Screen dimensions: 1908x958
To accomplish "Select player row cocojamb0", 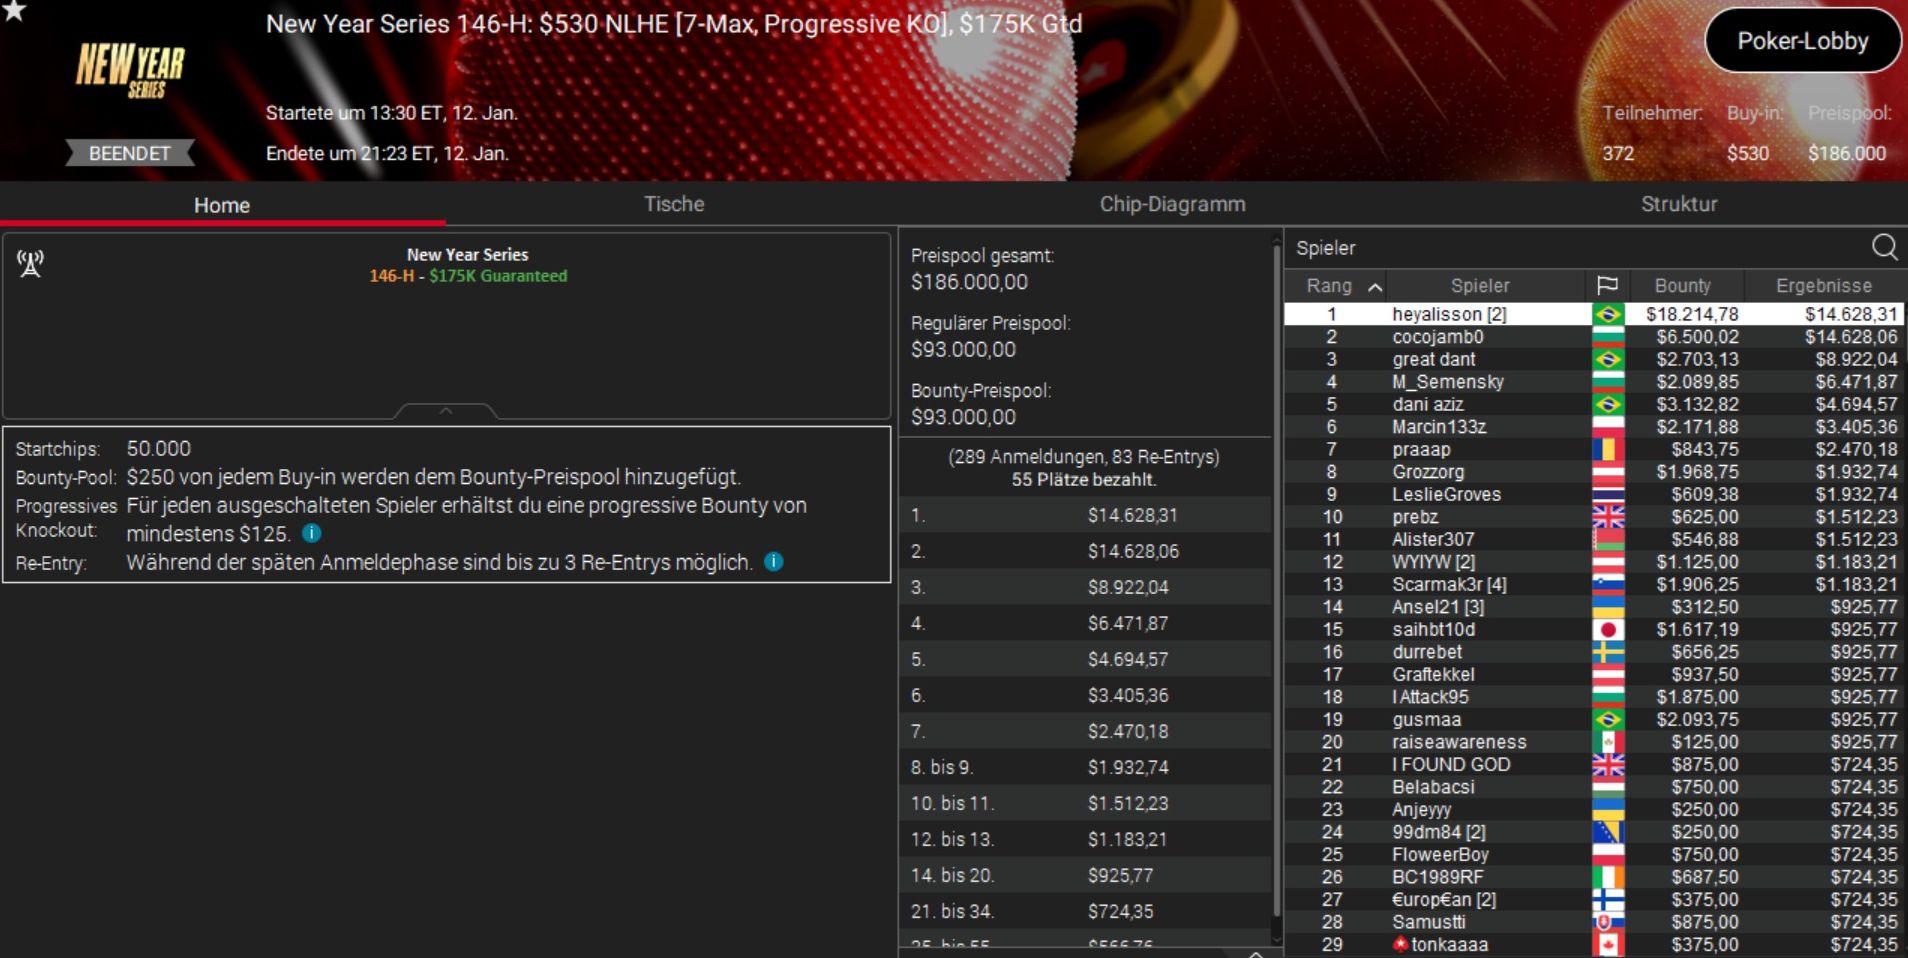I will pos(1594,337).
